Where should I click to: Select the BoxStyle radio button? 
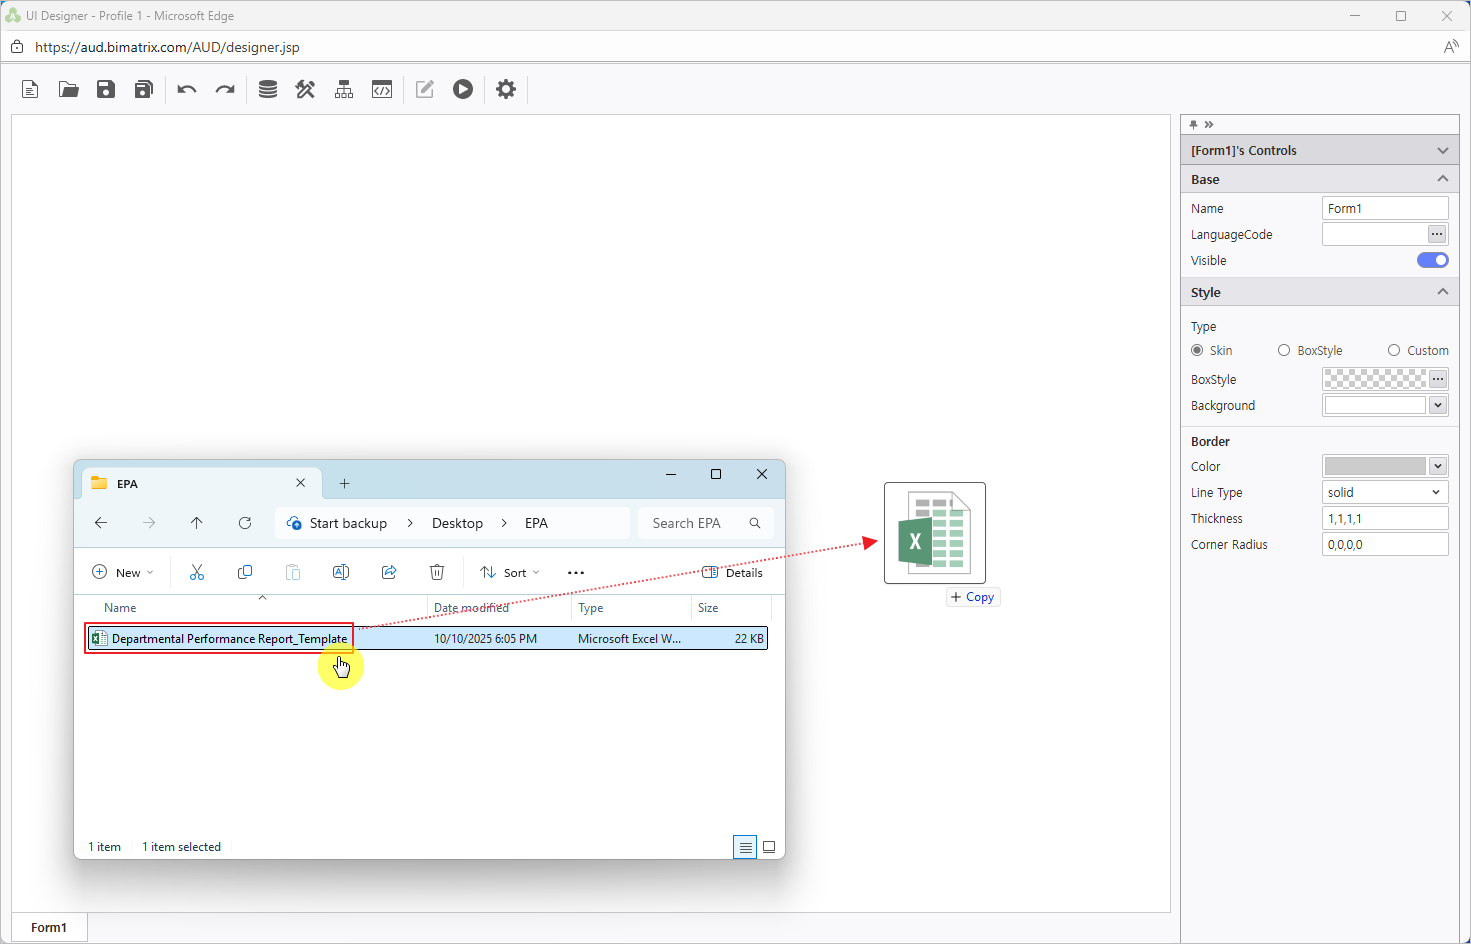[x=1284, y=350]
